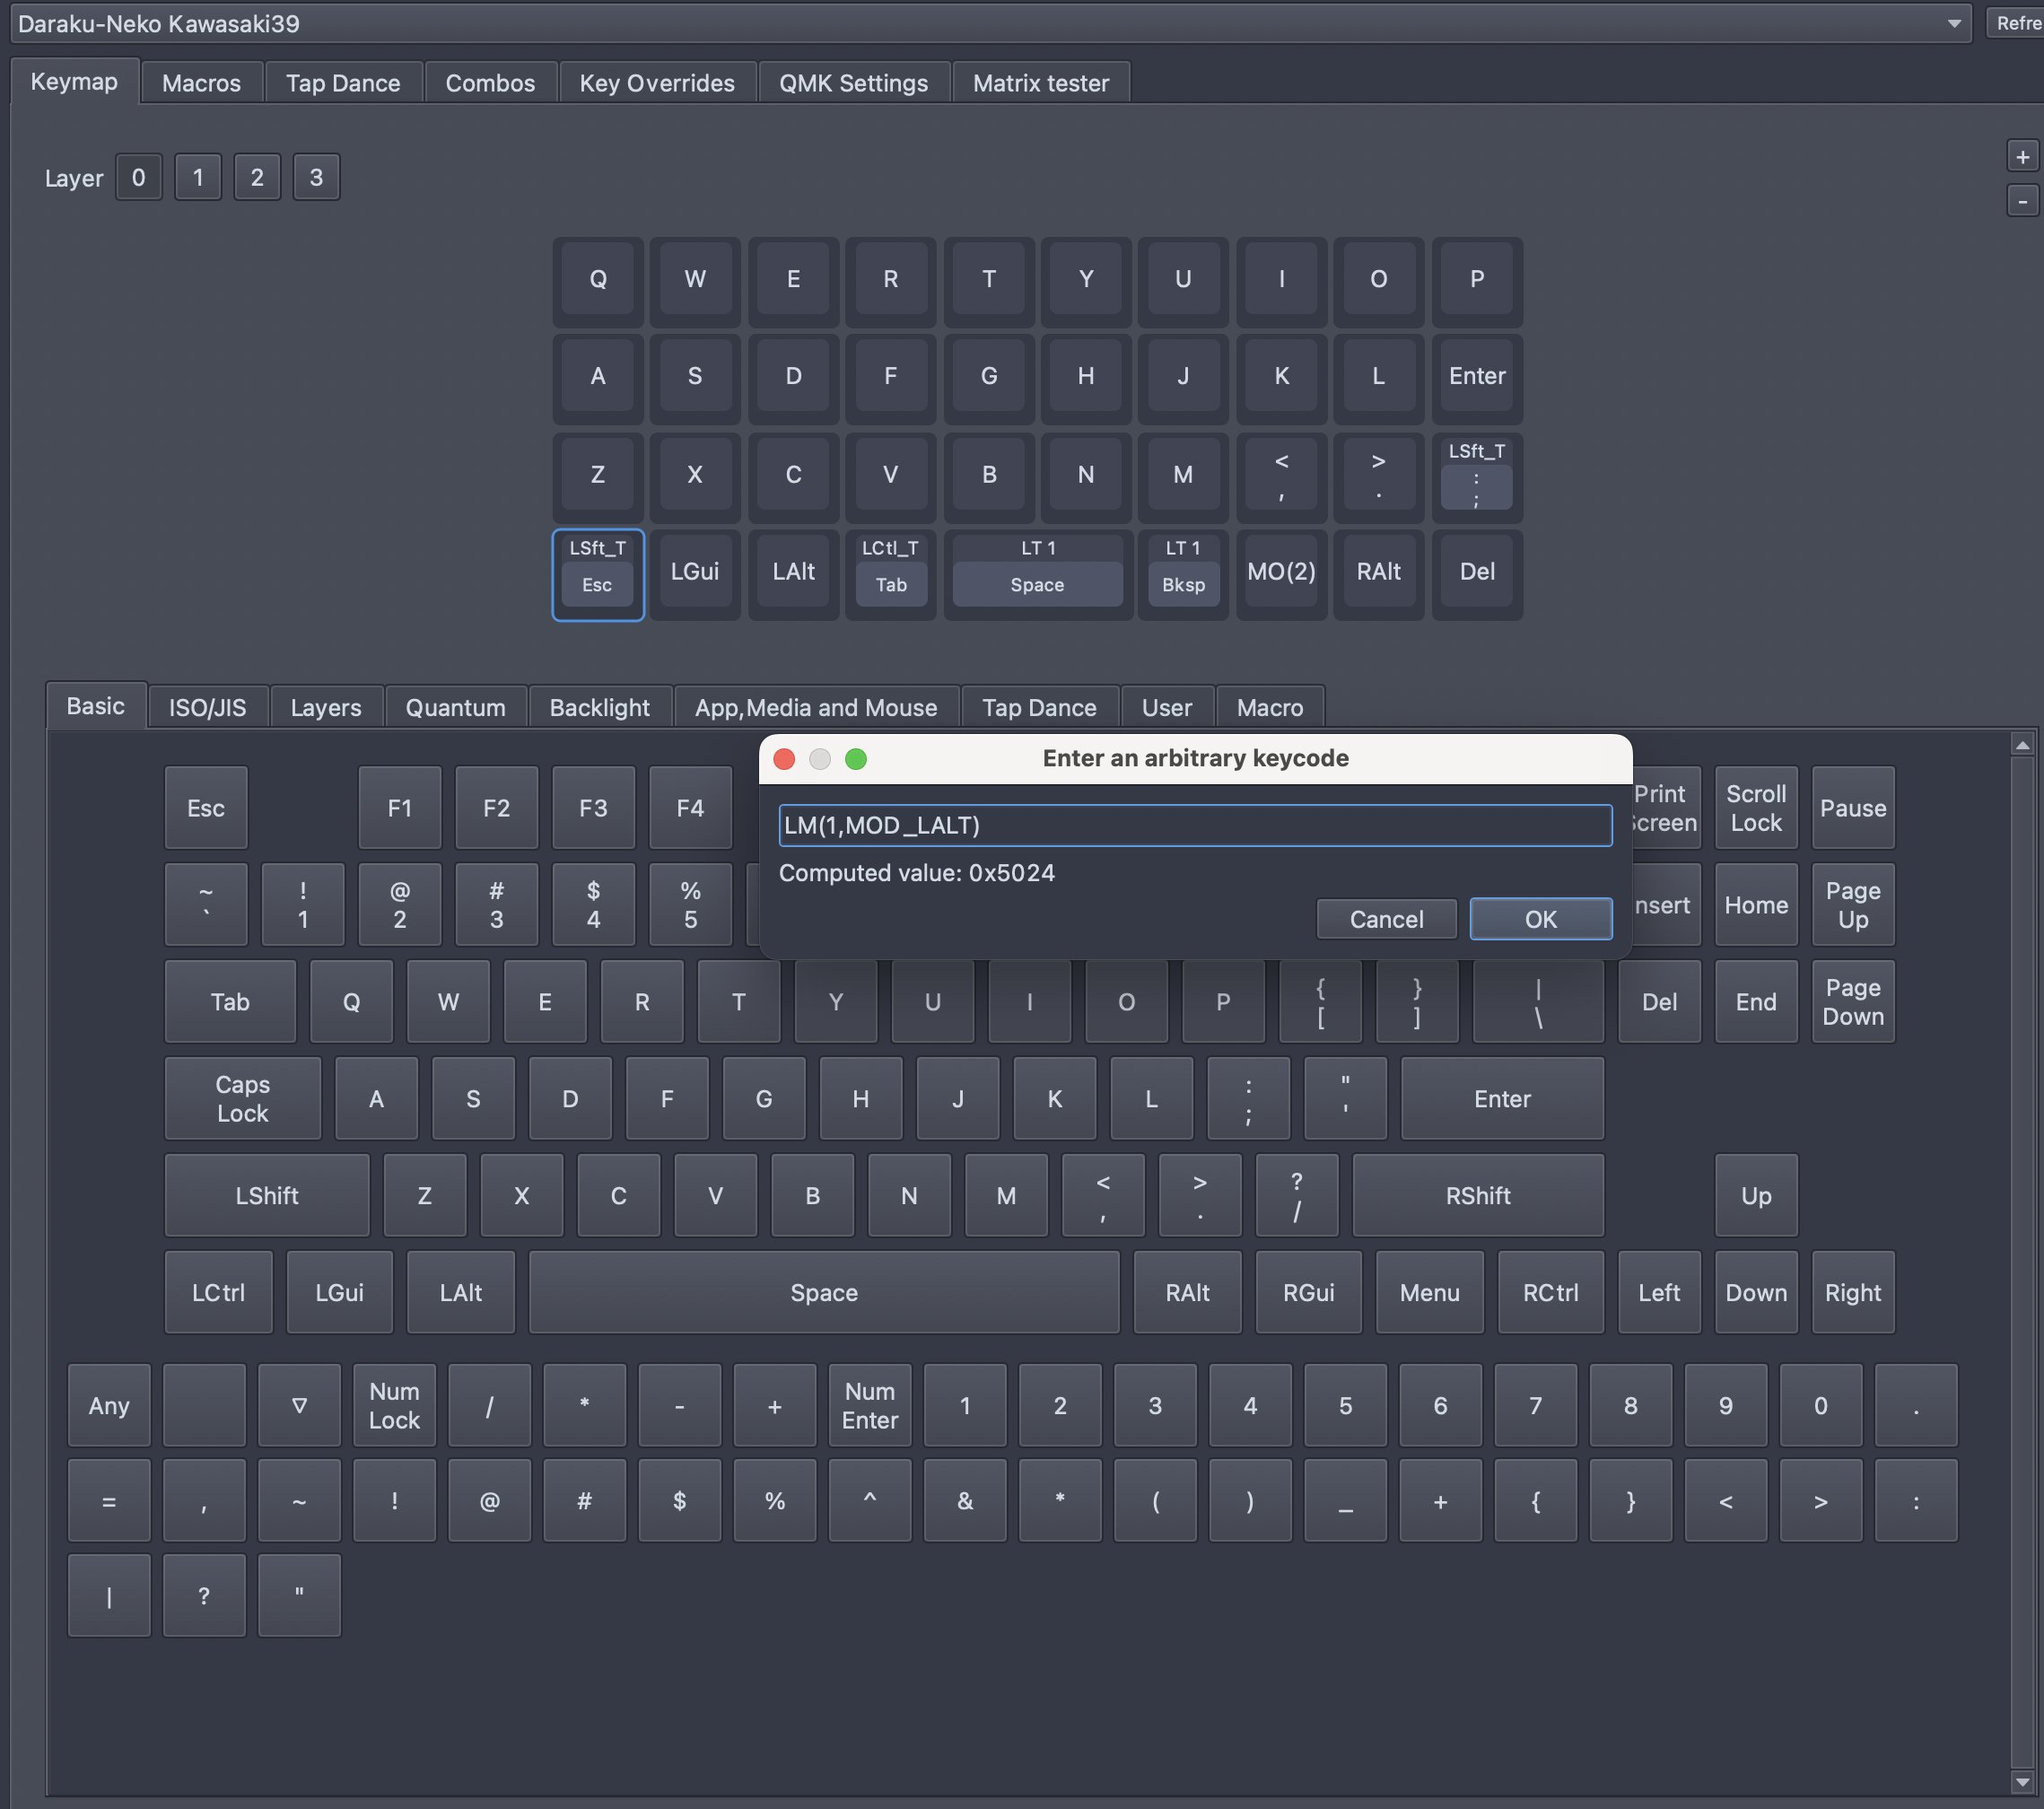Select the LSft_T Esc key on keymap
This screenshot has width=2044, height=1809.
[597, 575]
